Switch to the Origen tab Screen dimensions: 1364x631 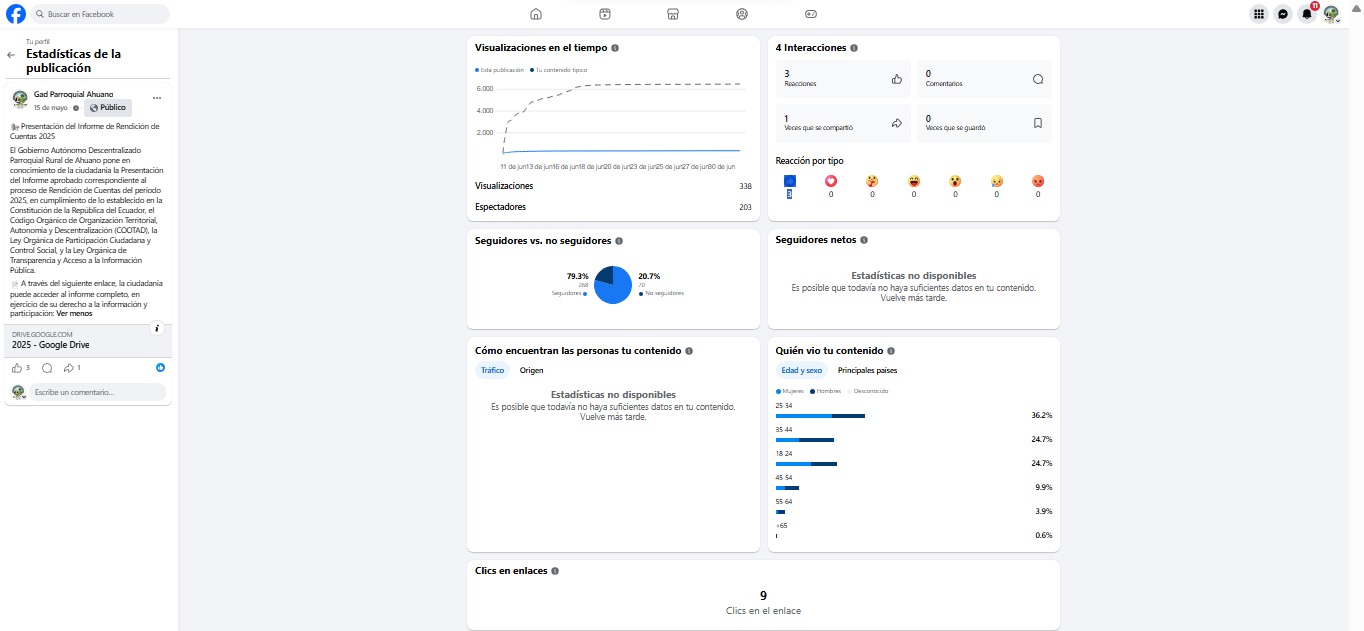pos(531,371)
